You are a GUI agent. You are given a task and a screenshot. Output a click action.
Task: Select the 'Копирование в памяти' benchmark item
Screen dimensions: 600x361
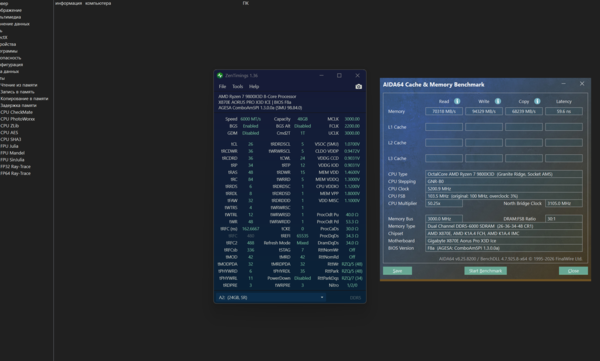point(24,99)
